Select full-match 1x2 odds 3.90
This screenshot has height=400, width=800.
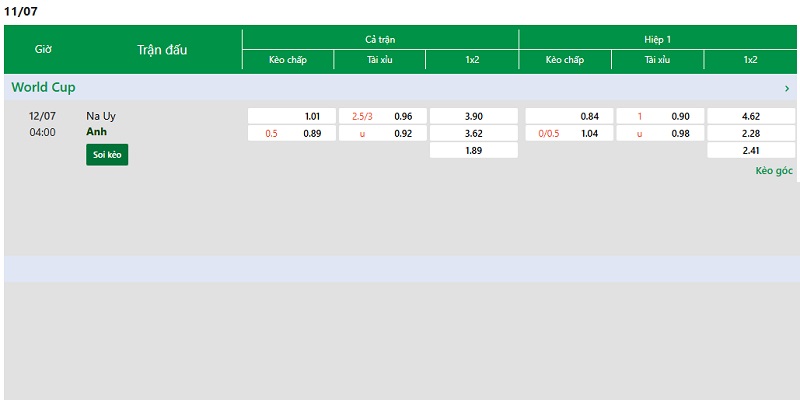pos(473,116)
